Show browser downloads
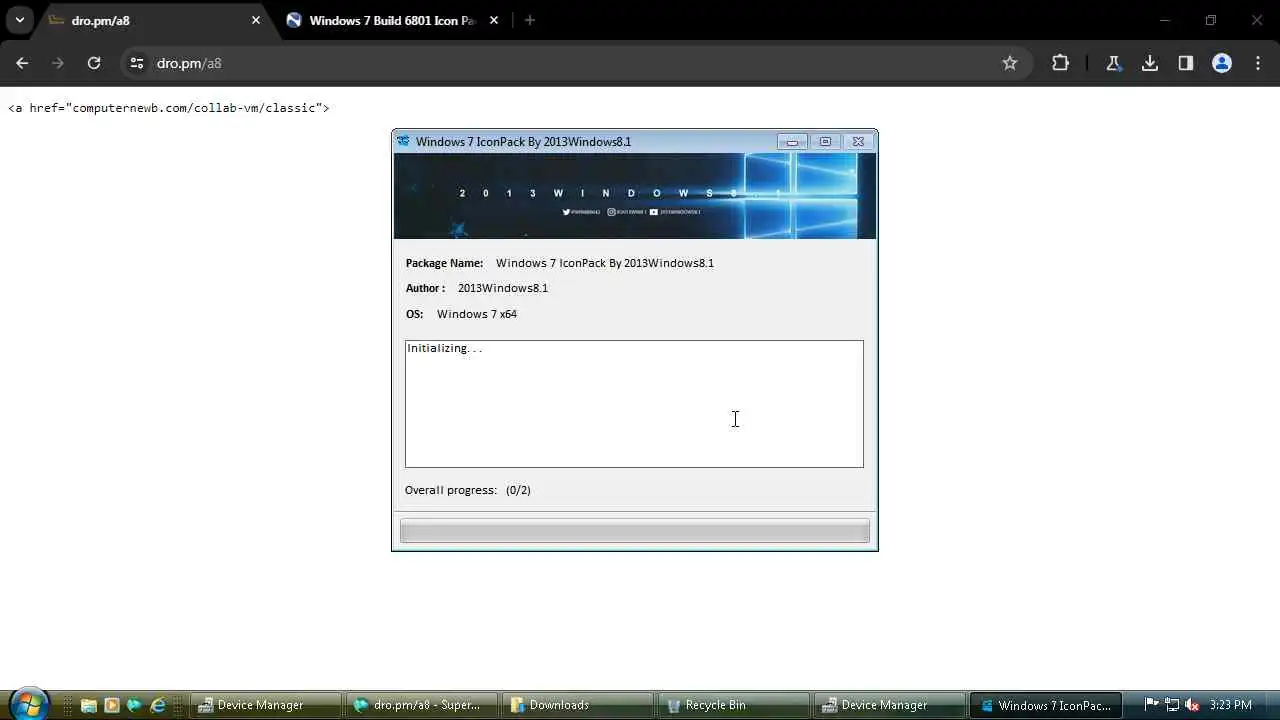 pos(1150,63)
